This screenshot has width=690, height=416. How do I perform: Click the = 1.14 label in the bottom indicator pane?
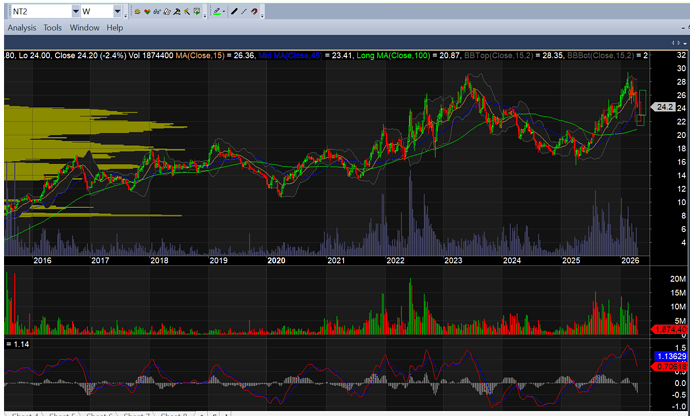click(18, 344)
